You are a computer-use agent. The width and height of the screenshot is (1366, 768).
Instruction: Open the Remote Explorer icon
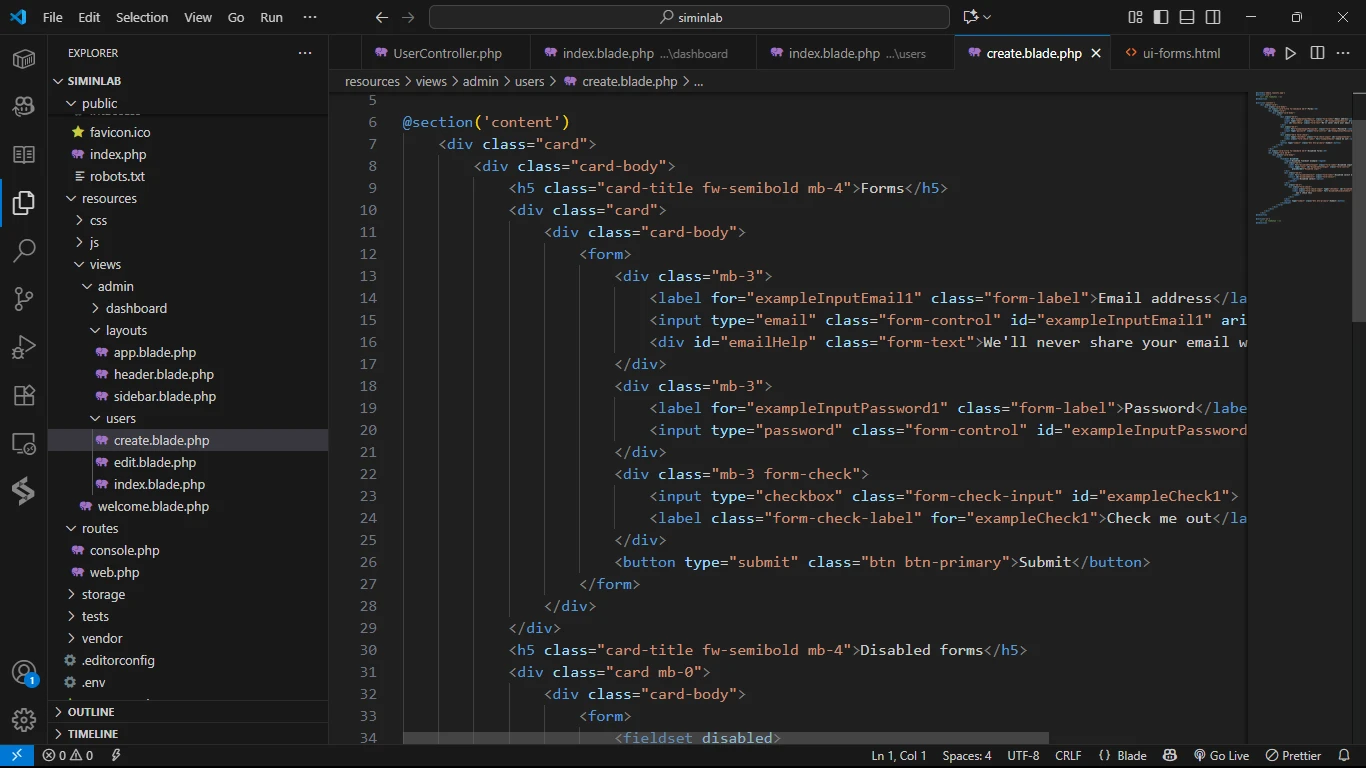24,443
